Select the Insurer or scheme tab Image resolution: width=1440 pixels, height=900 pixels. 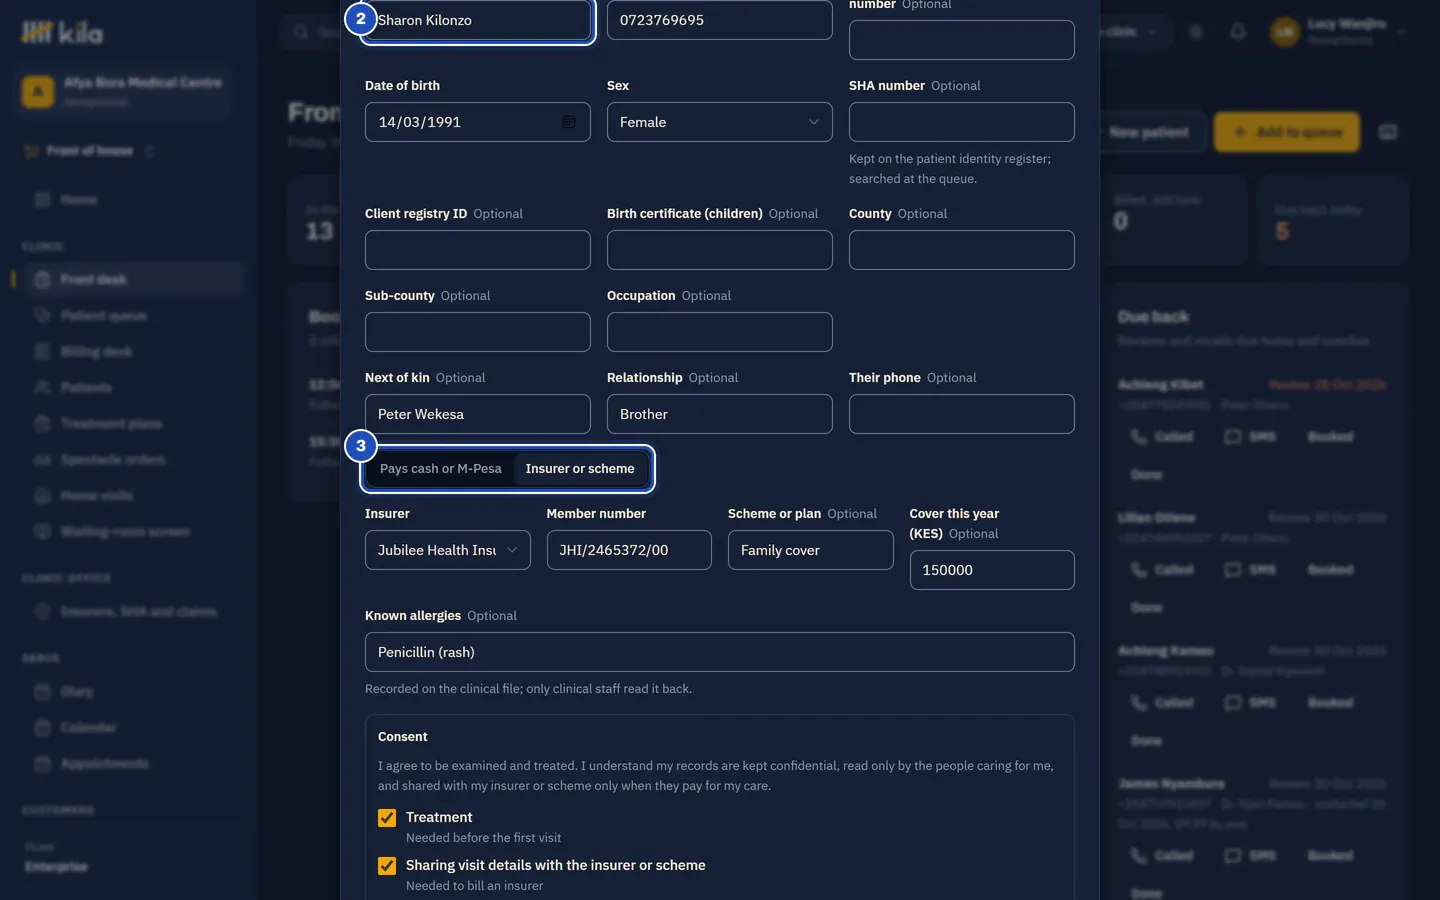(x=580, y=469)
